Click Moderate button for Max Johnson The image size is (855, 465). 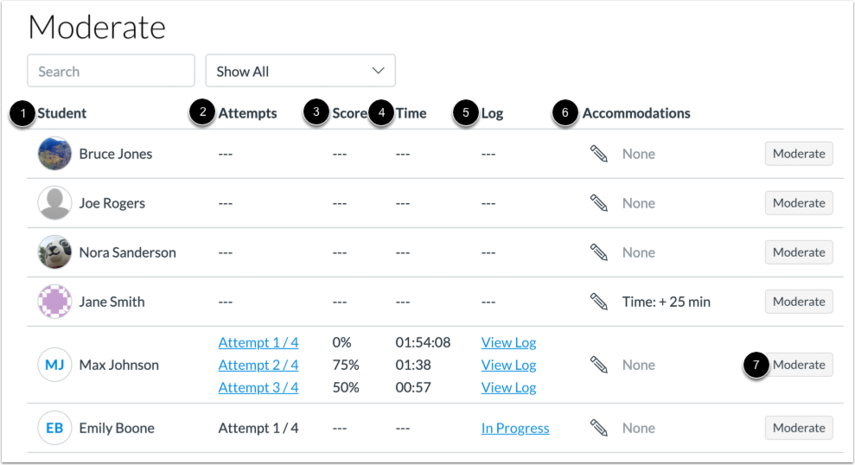[798, 365]
